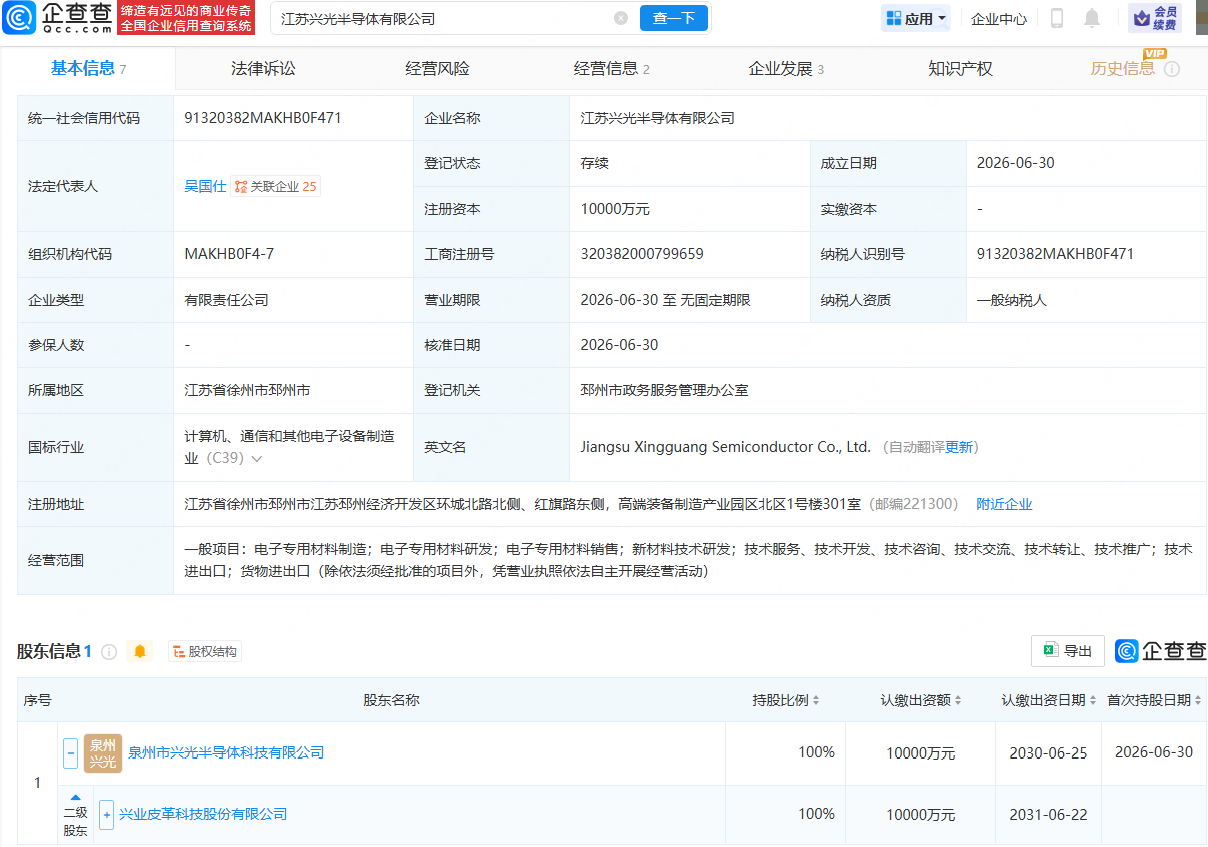Click info icon beside 历史信息 tab
Image resolution: width=1208 pixels, height=847 pixels.
[1172, 69]
